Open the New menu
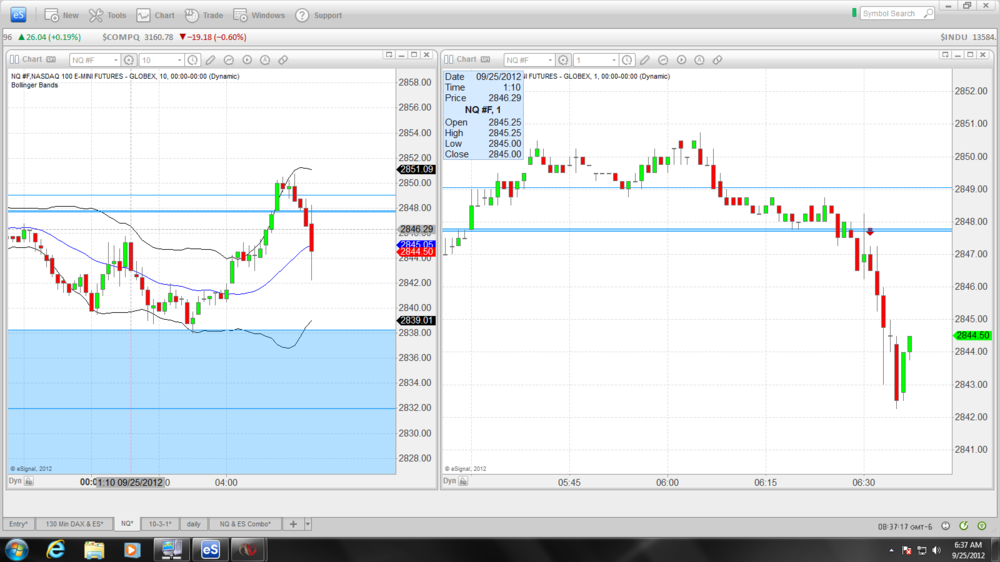The width and height of the screenshot is (1000, 562). (x=61, y=15)
